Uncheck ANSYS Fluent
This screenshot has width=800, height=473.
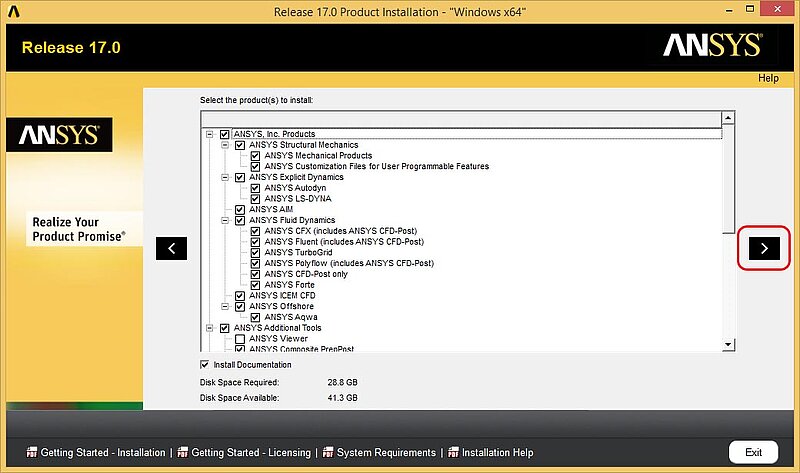(255, 242)
